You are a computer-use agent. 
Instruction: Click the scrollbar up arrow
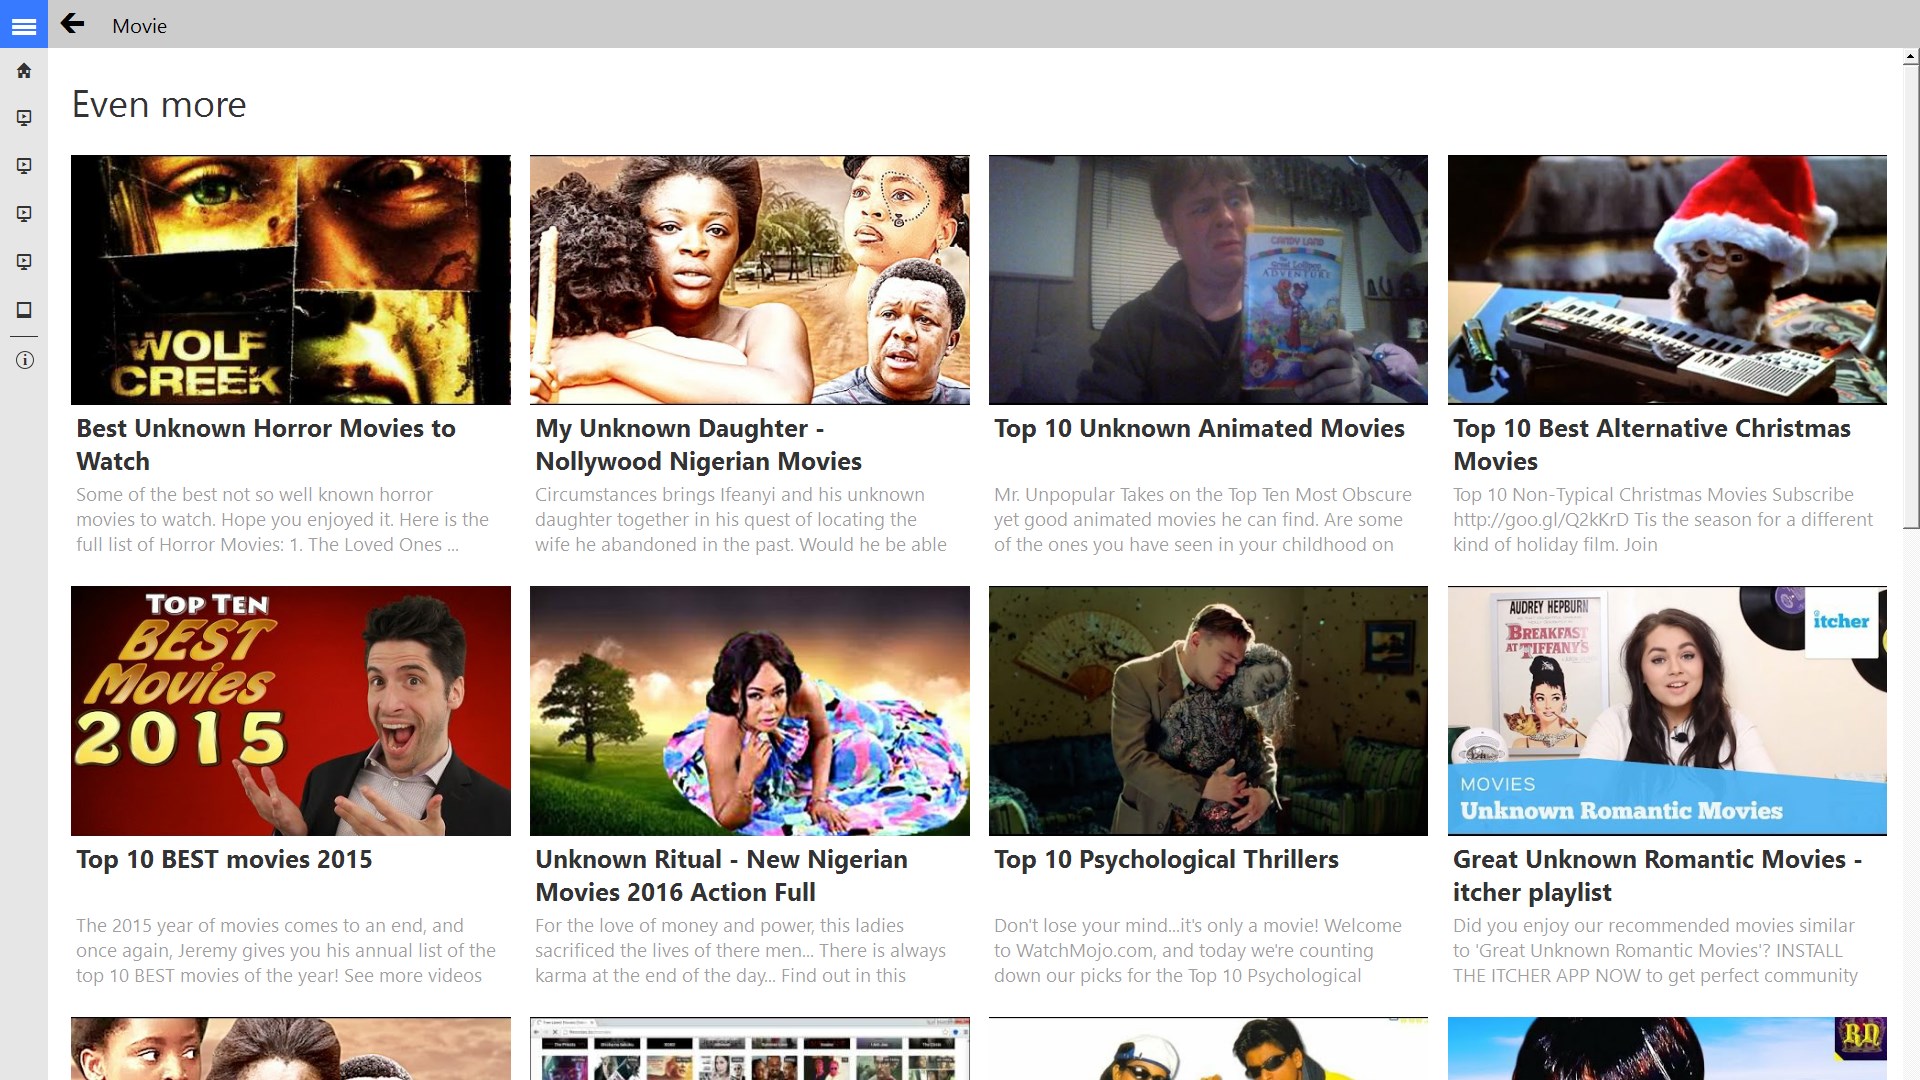click(1911, 58)
